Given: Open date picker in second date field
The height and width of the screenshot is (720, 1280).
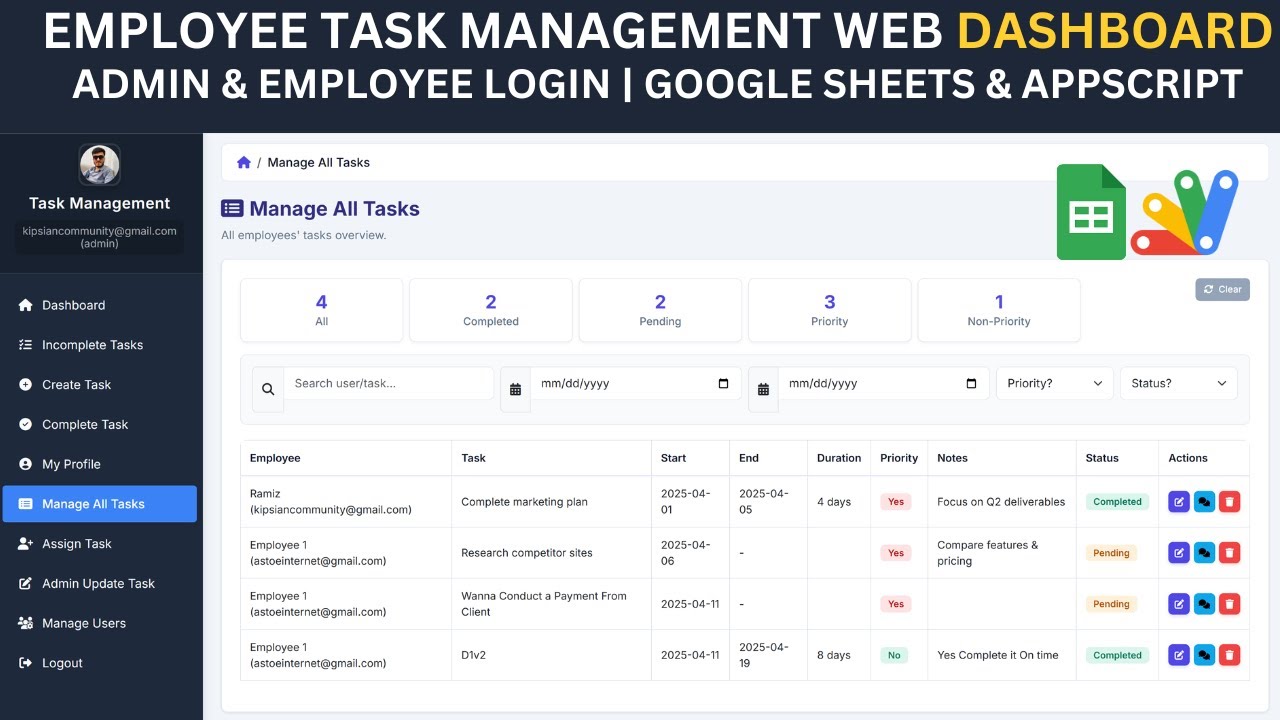Looking at the screenshot, I should (x=972, y=384).
